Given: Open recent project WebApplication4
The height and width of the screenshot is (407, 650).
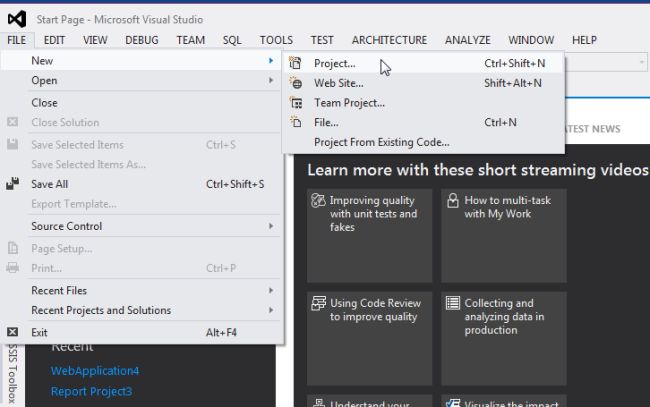Looking at the screenshot, I should point(95,371).
